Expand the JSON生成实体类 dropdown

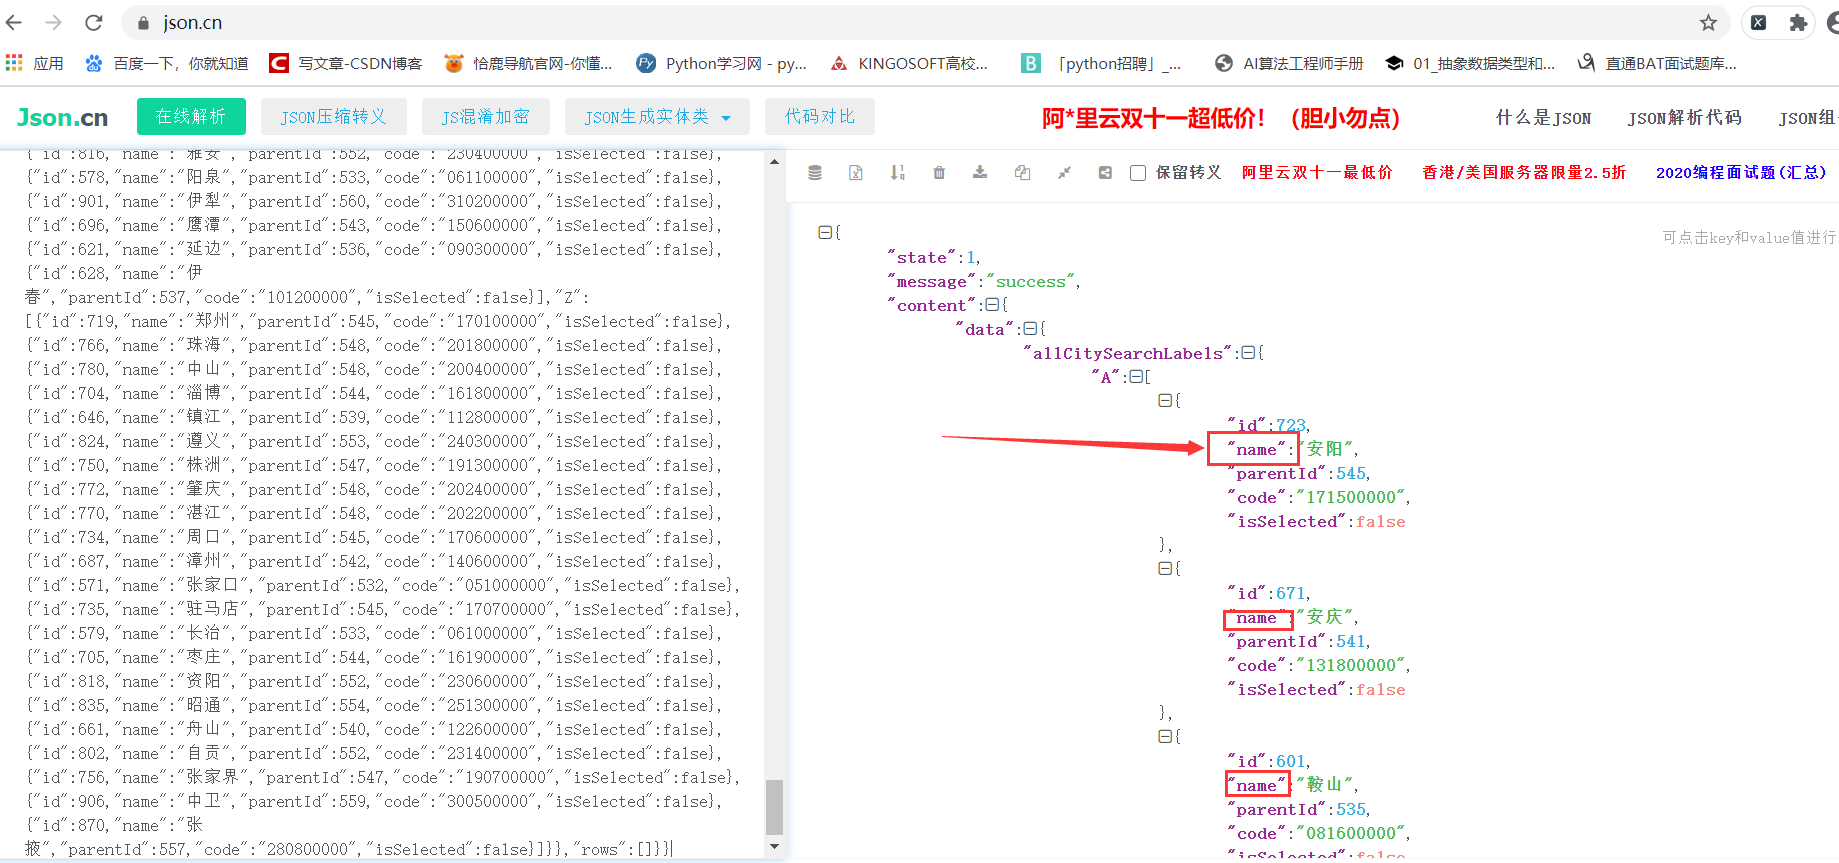(x=657, y=116)
